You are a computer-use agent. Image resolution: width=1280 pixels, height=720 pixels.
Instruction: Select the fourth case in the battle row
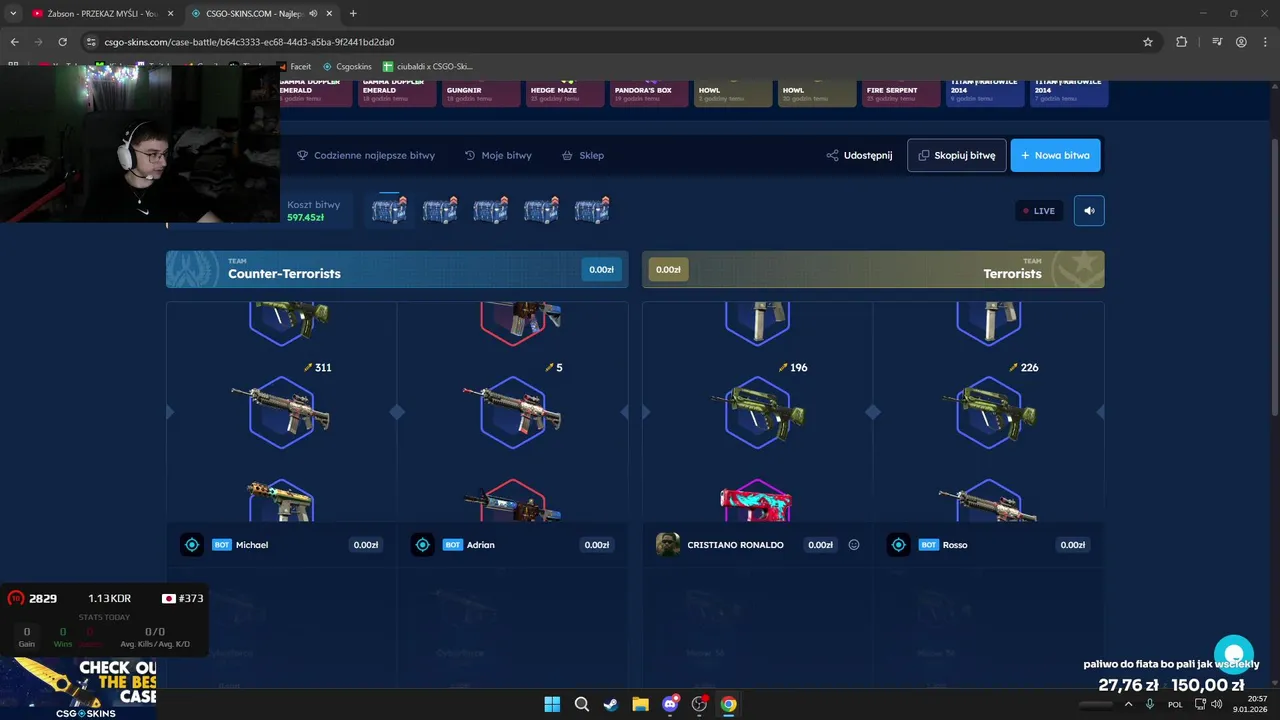(x=541, y=210)
